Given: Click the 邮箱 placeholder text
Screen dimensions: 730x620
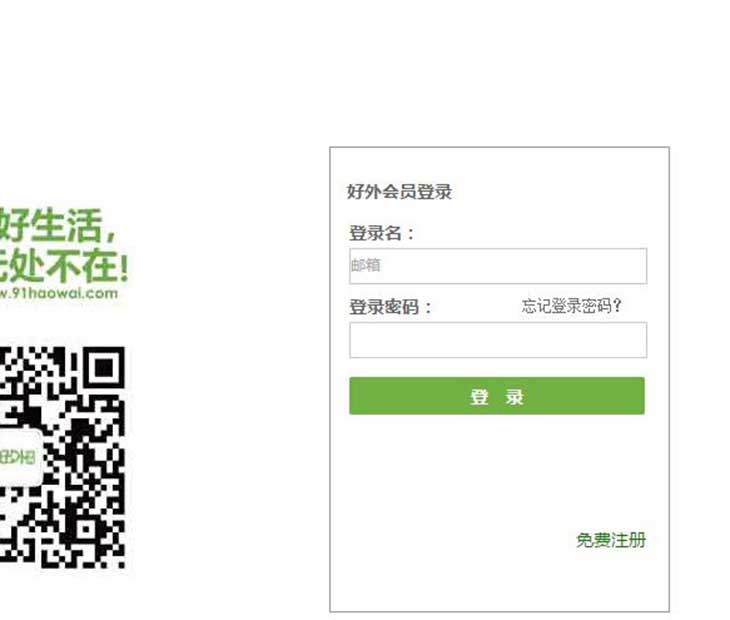Looking at the screenshot, I should [x=366, y=265].
